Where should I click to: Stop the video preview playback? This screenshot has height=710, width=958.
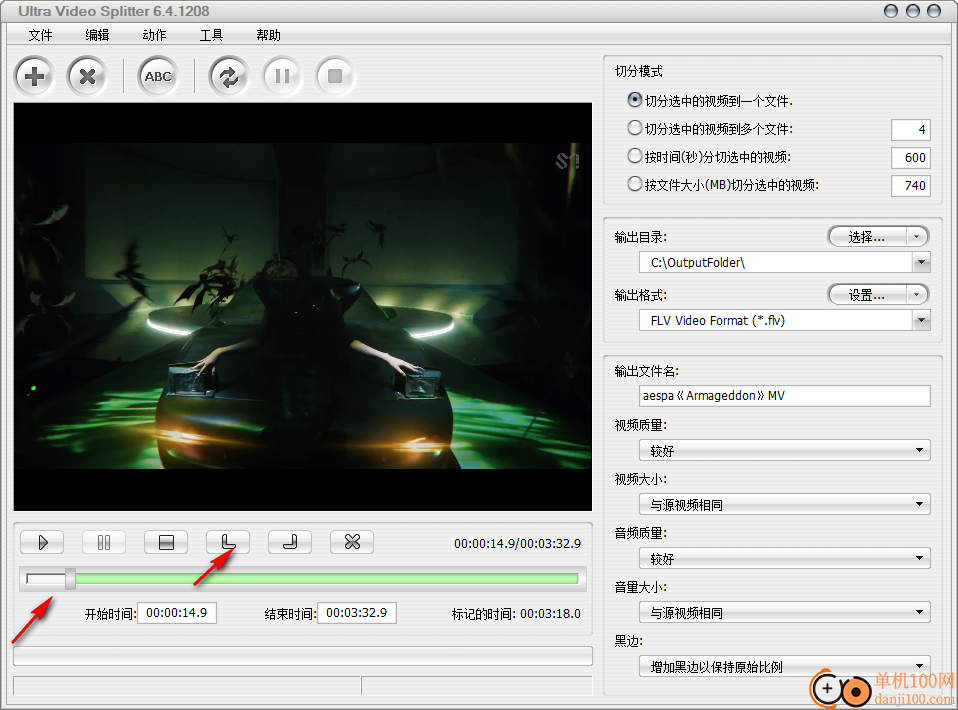point(166,543)
